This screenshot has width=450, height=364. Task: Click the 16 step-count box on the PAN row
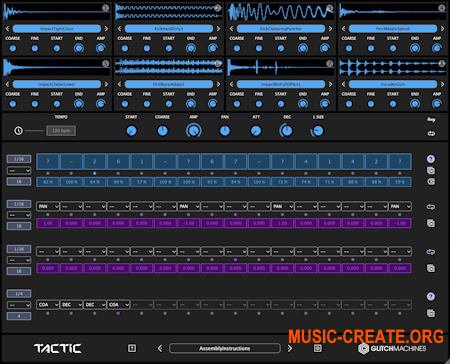19,226
